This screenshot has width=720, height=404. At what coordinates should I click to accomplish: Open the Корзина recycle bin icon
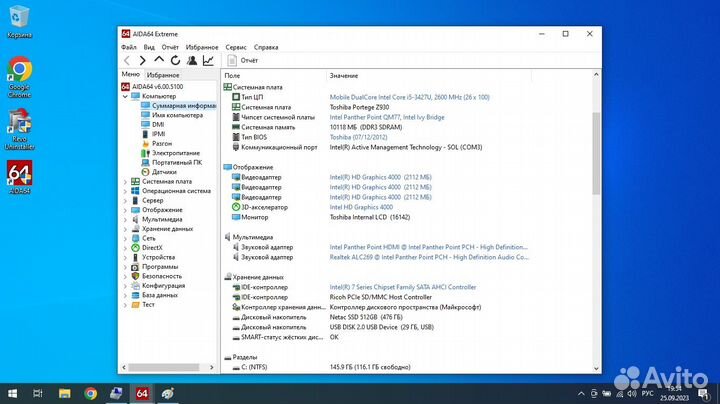19,22
